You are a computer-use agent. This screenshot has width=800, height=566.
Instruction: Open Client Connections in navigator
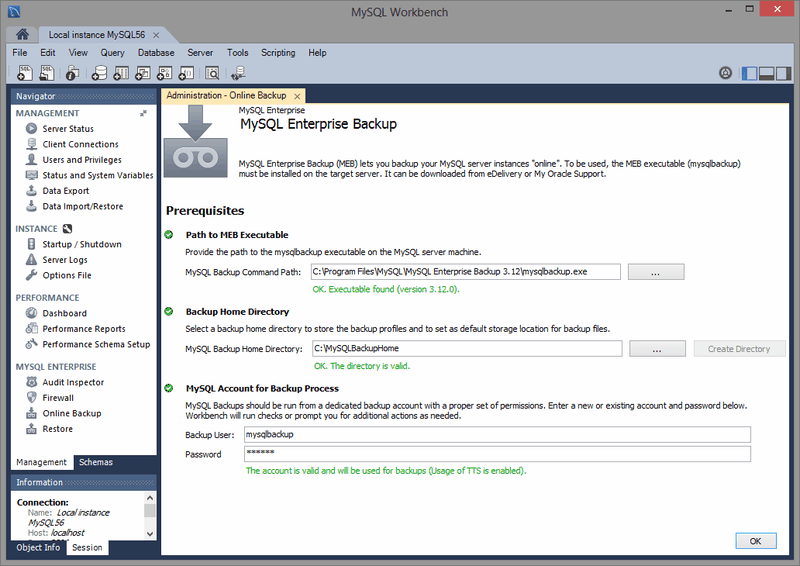click(80, 144)
